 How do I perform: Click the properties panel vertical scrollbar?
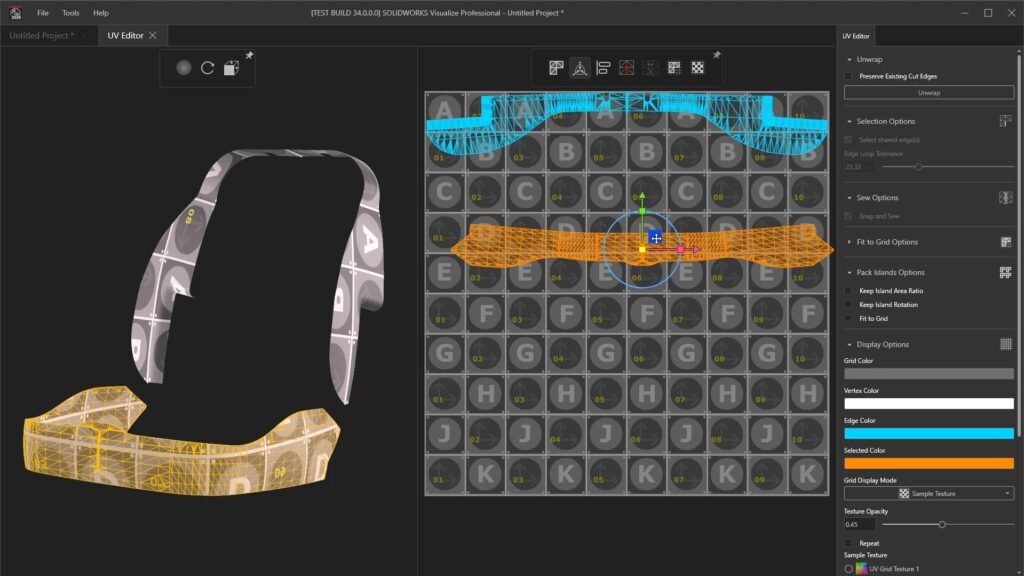pos(1019,245)
